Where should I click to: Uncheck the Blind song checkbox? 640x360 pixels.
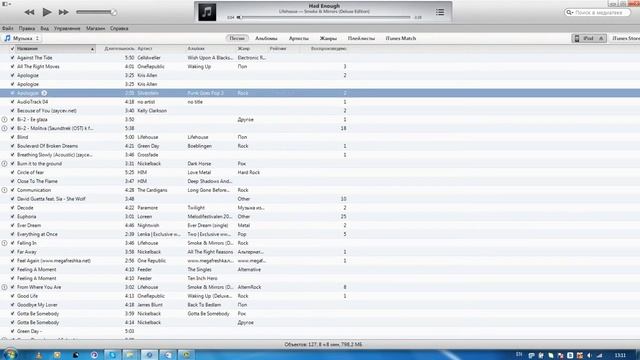pyautogui.click(x=12, y=137)
